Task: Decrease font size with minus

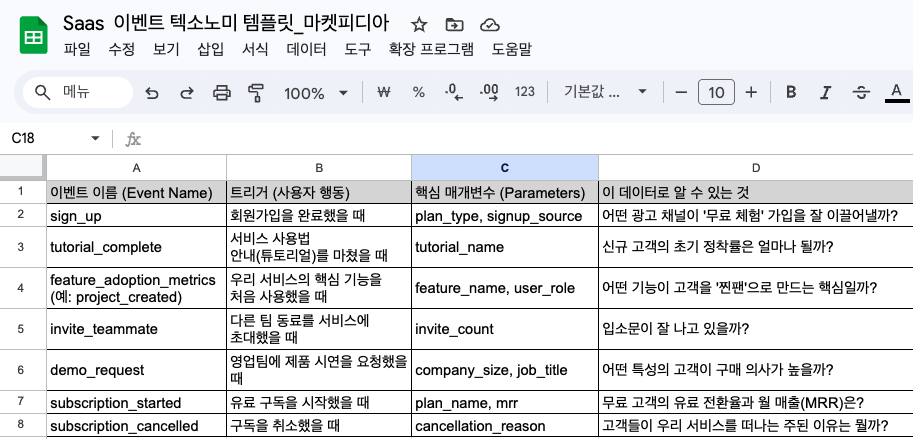Action: click(681, 92)
